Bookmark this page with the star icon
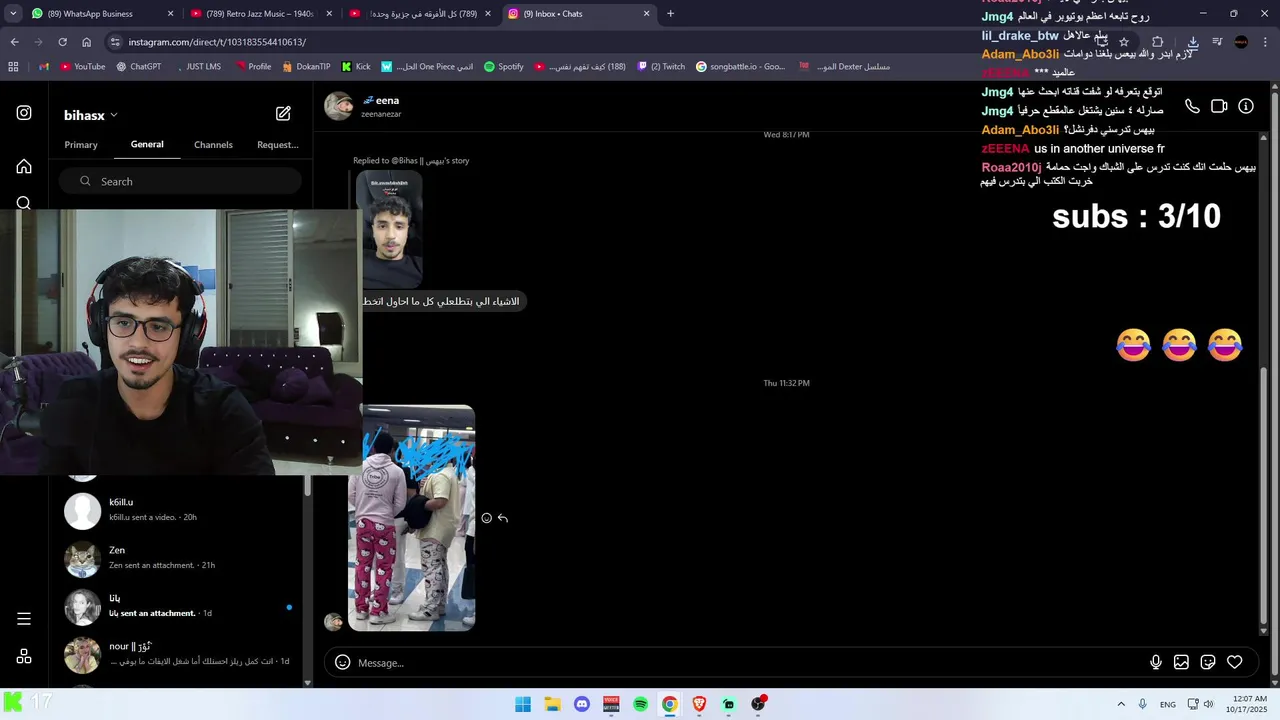The width and height of the screenshot is (1280, 720). pyautogui.click(x=1124, y=42)
